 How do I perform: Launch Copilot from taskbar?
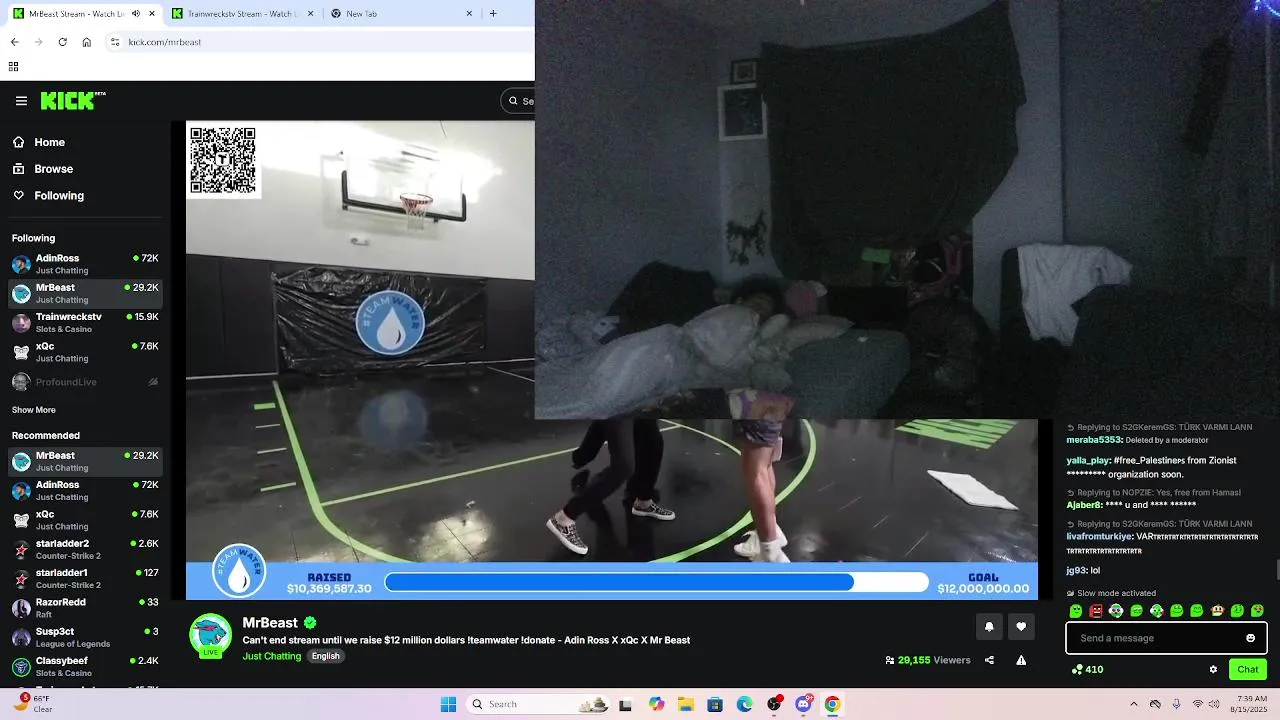pos(656,704)
